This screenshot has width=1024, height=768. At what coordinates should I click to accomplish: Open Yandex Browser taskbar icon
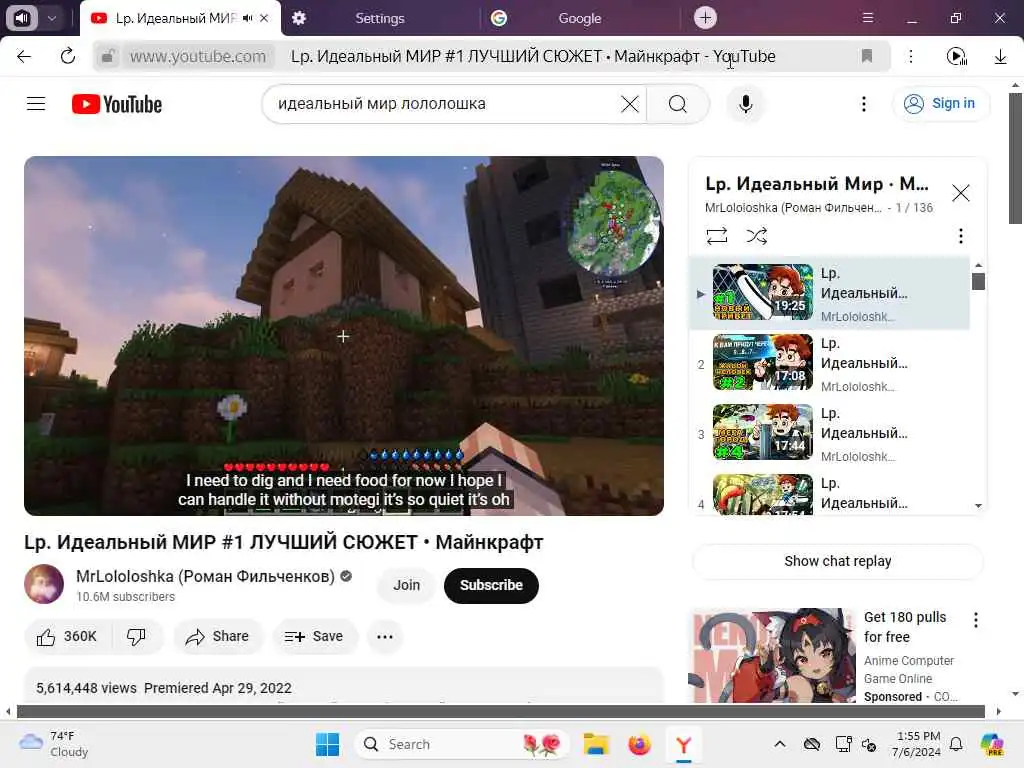(683, 744)
